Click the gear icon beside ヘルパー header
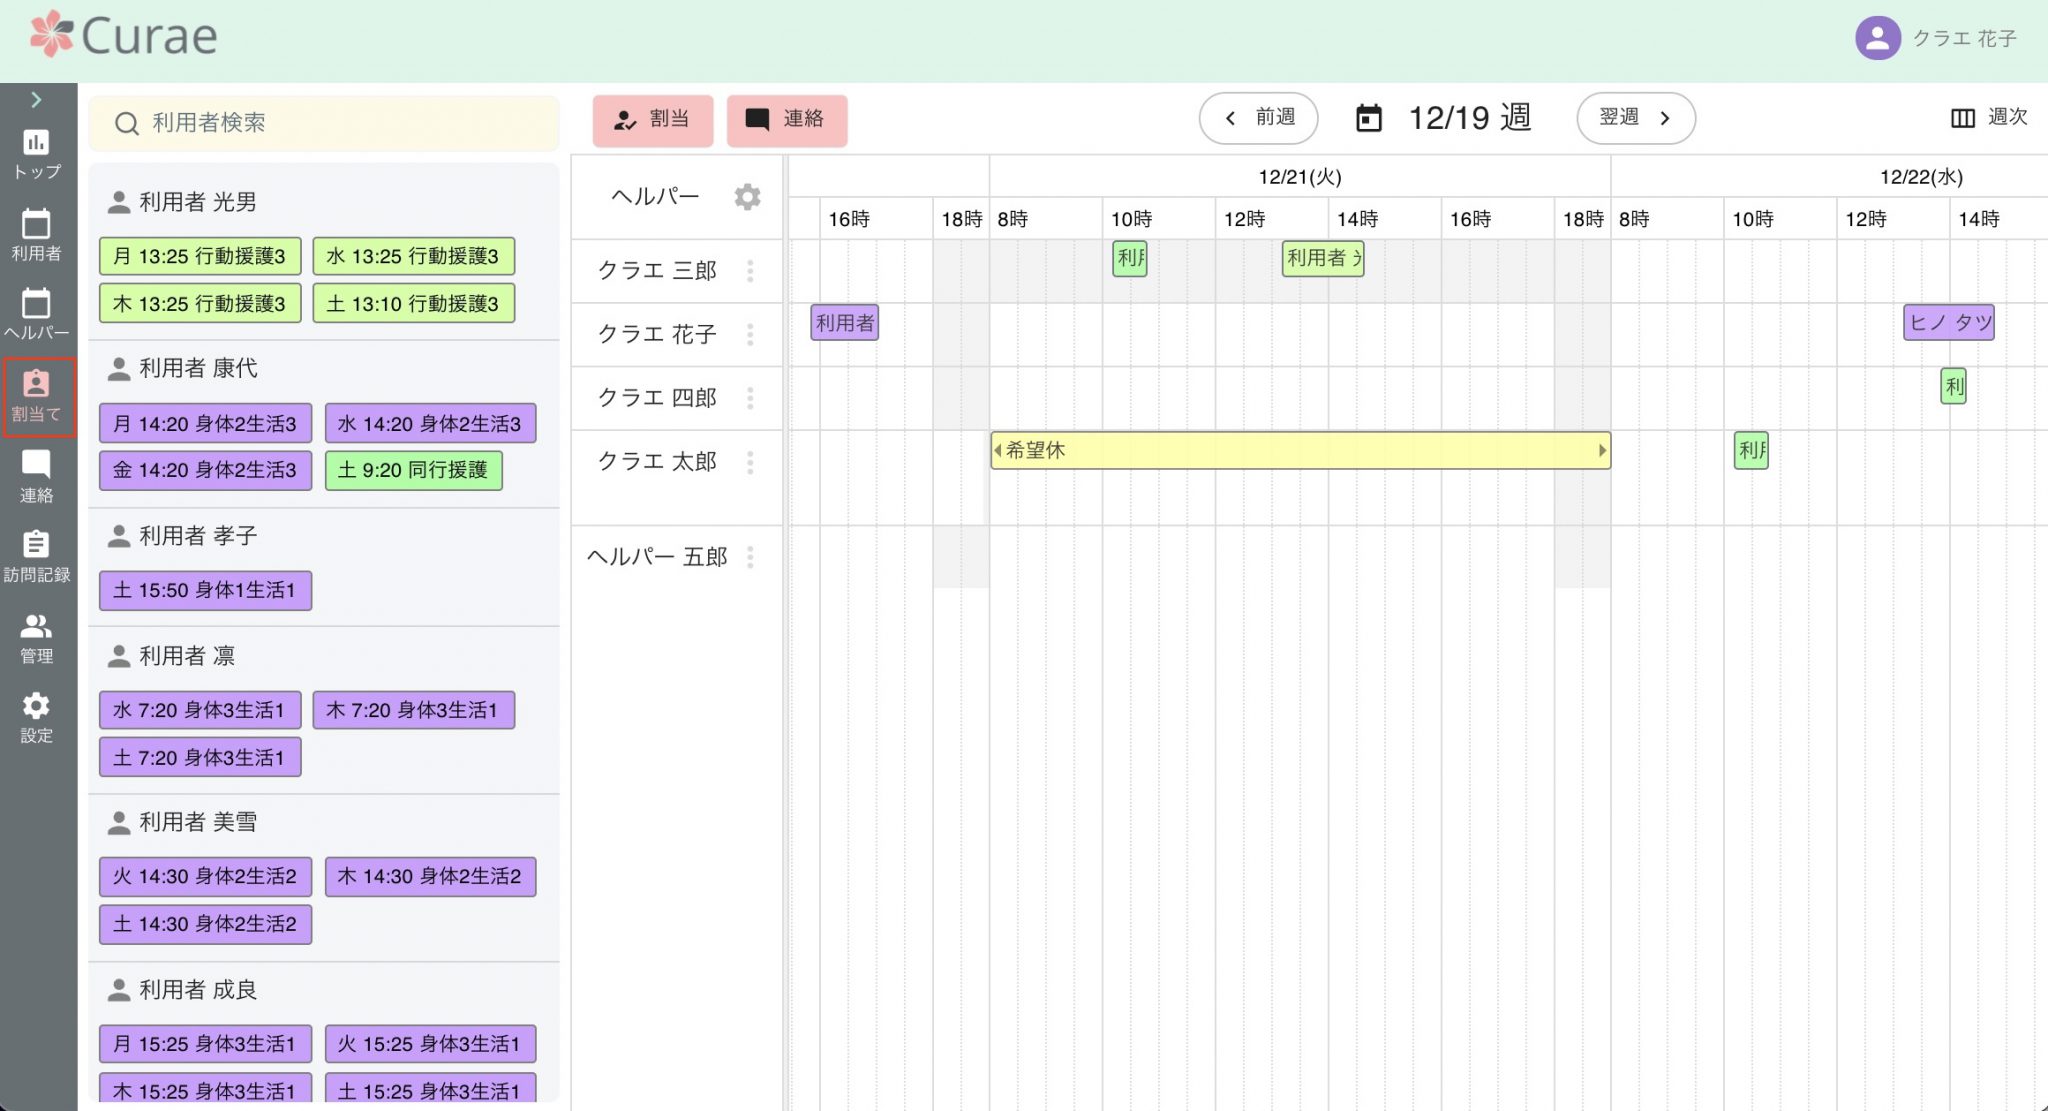 click(747, 197)
